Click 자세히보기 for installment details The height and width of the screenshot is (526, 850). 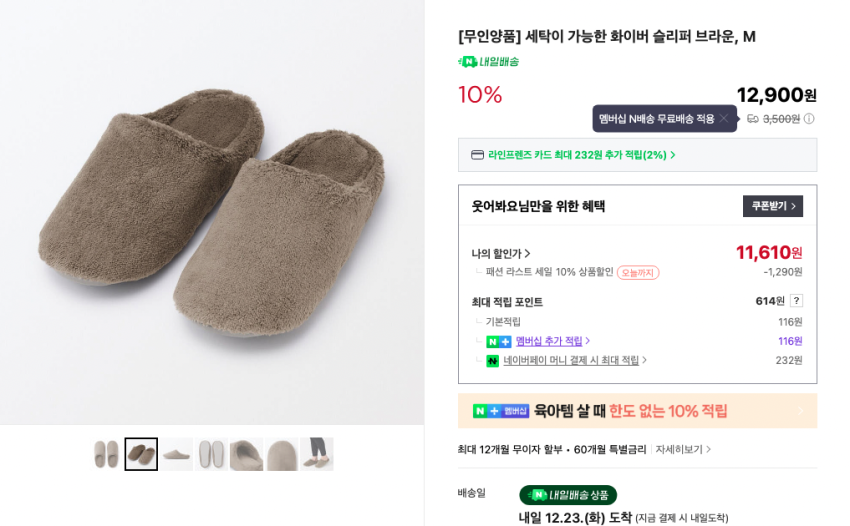pos(683,450)
